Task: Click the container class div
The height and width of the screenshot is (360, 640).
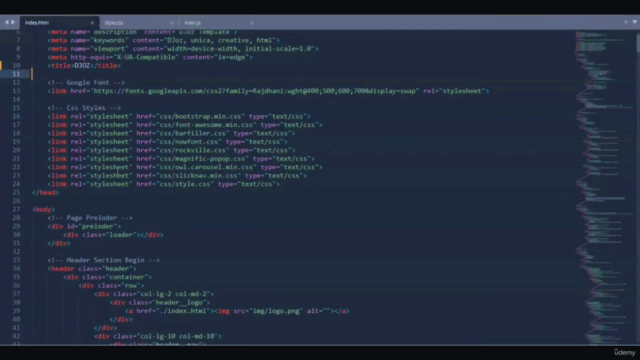Action: 107,277
